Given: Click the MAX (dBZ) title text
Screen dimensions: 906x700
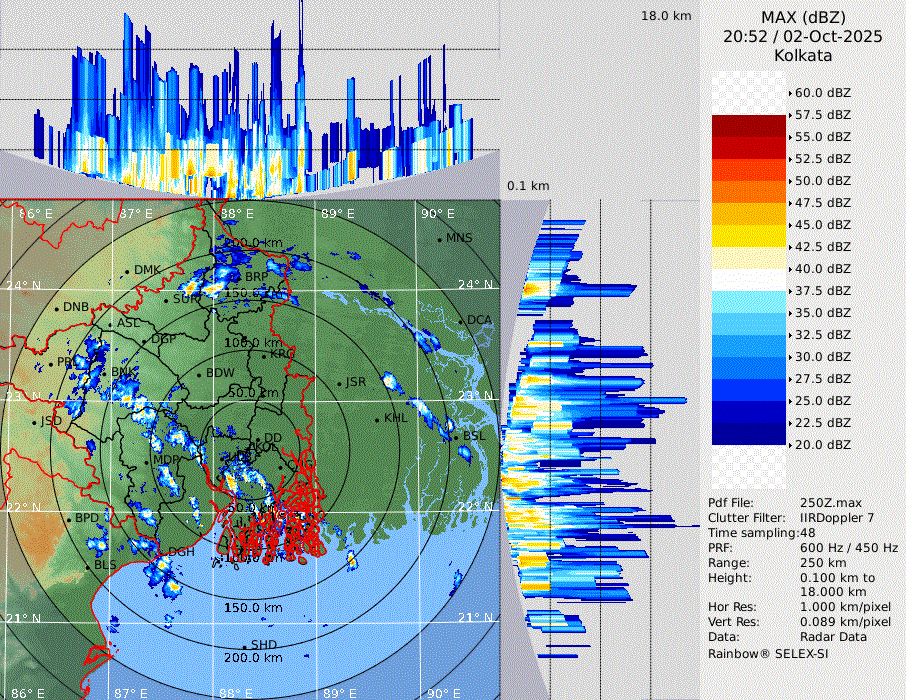Looking at the screenshot, I should point(803,17).
